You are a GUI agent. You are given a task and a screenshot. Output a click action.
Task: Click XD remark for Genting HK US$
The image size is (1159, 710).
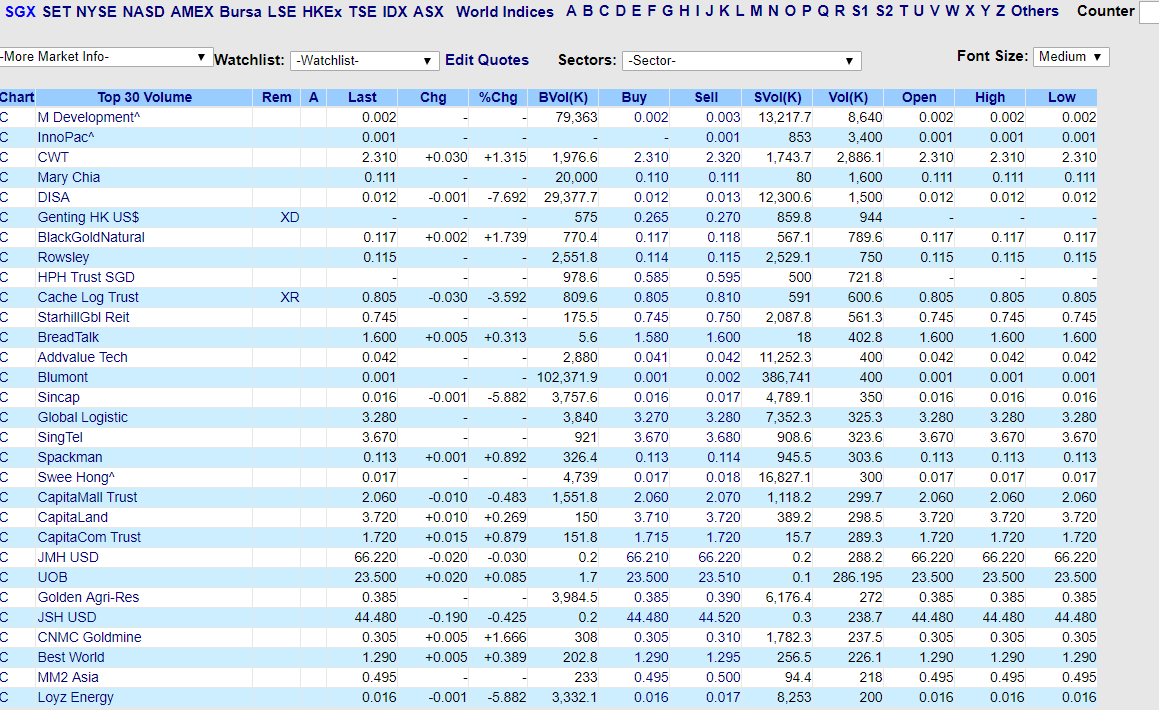coord(290,217)
